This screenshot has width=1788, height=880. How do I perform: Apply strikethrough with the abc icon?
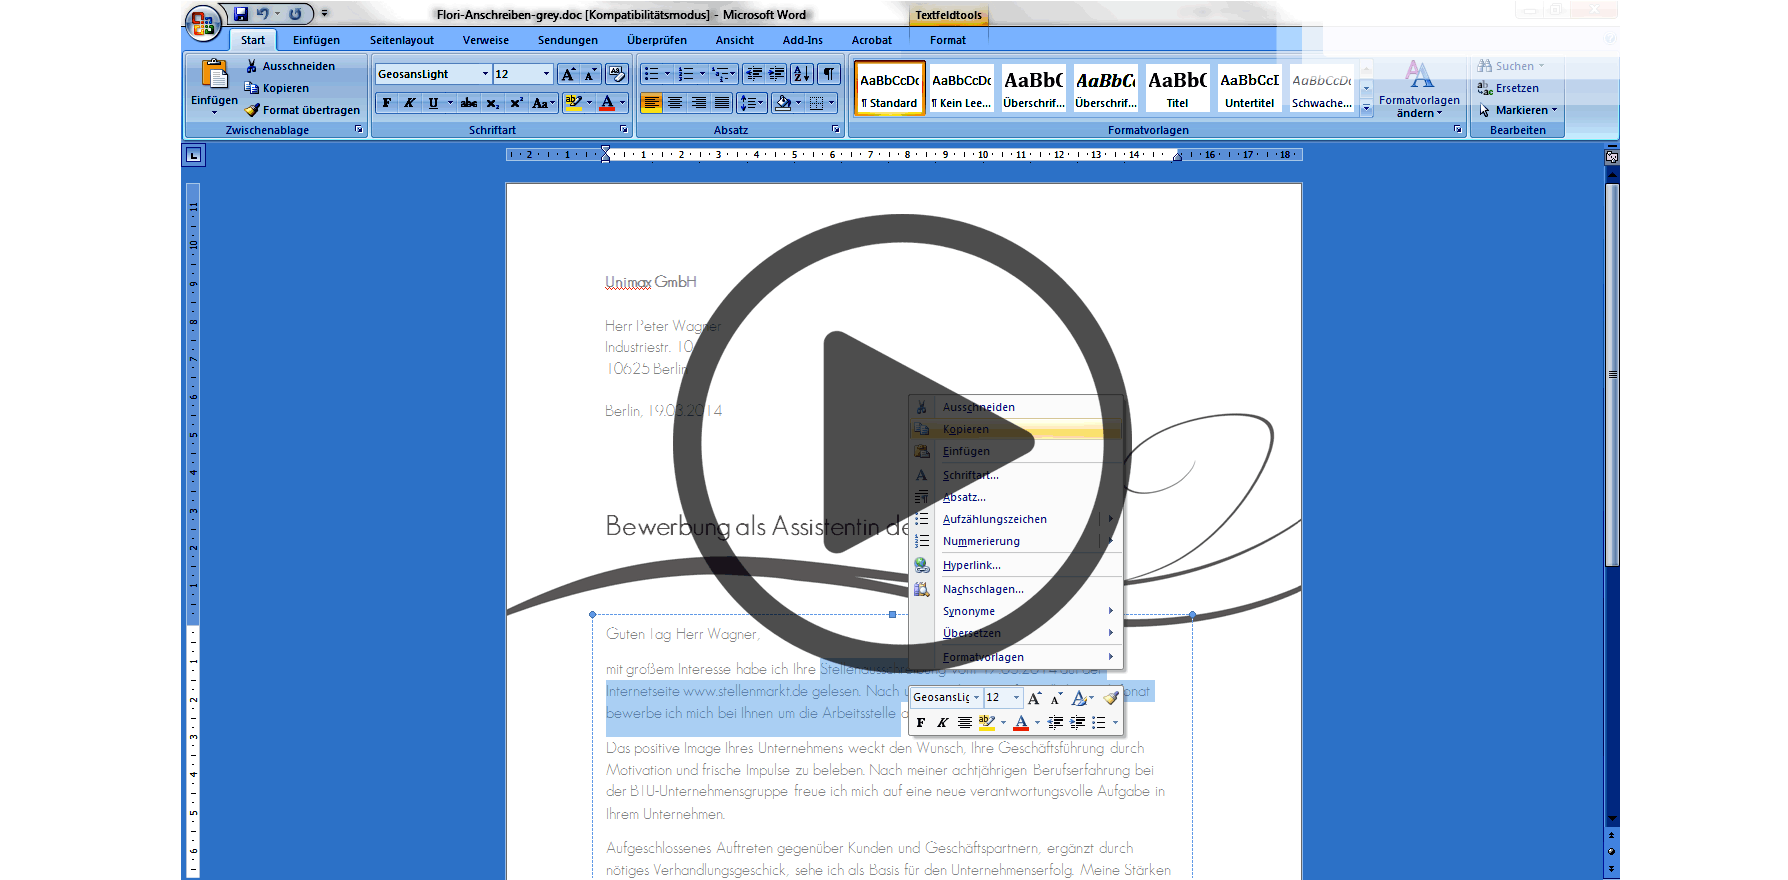[468, 103]
